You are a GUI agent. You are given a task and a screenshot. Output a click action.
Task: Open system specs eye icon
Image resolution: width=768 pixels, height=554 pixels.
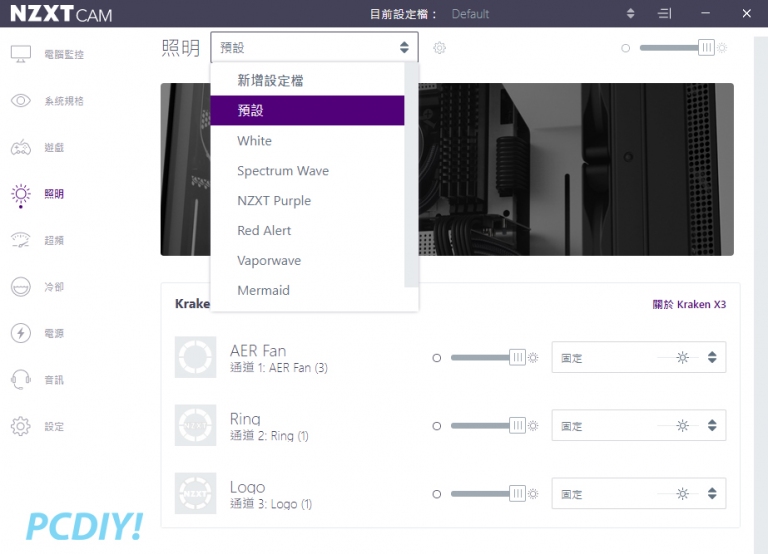(21, 100)
